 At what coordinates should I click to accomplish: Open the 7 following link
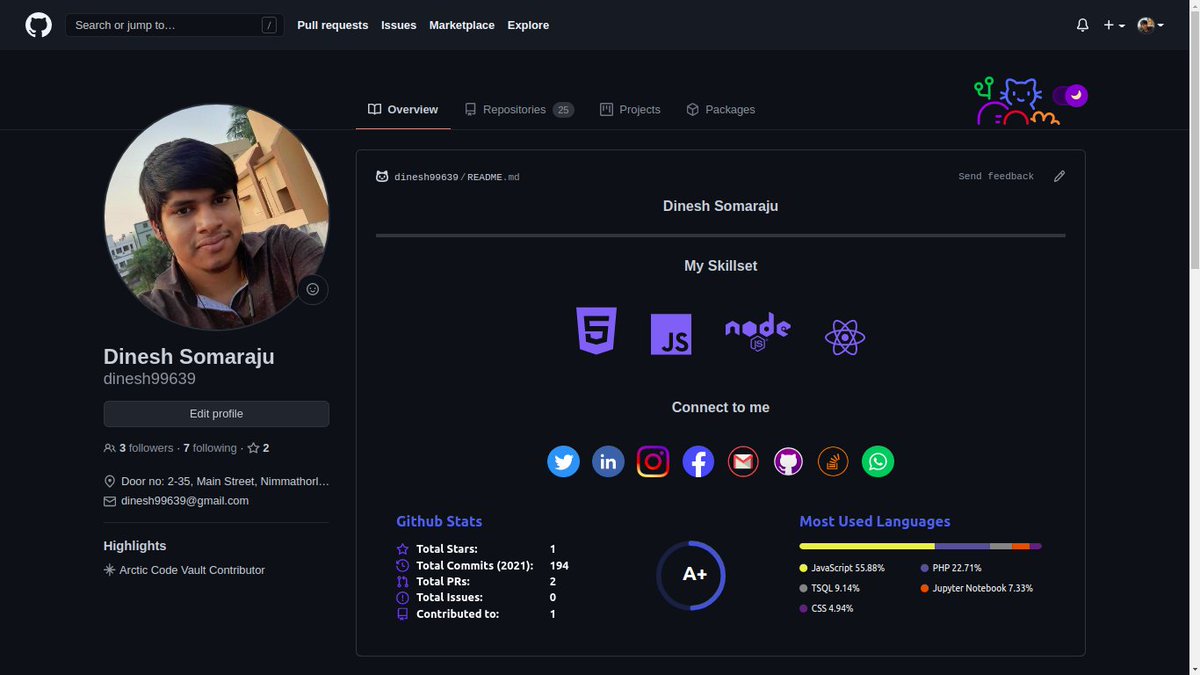tap(210, 448)
